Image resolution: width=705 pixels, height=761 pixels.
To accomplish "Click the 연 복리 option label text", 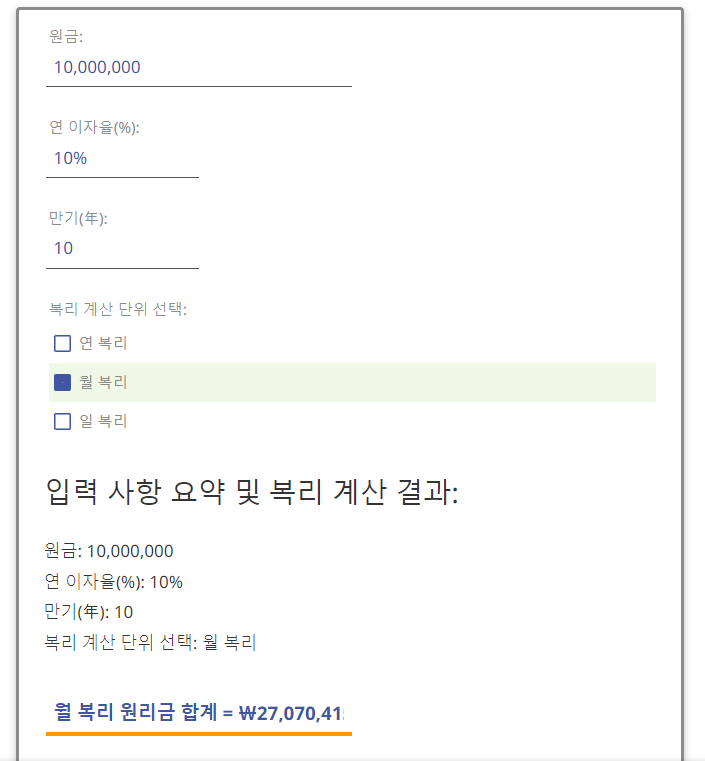I will (103, 344).
